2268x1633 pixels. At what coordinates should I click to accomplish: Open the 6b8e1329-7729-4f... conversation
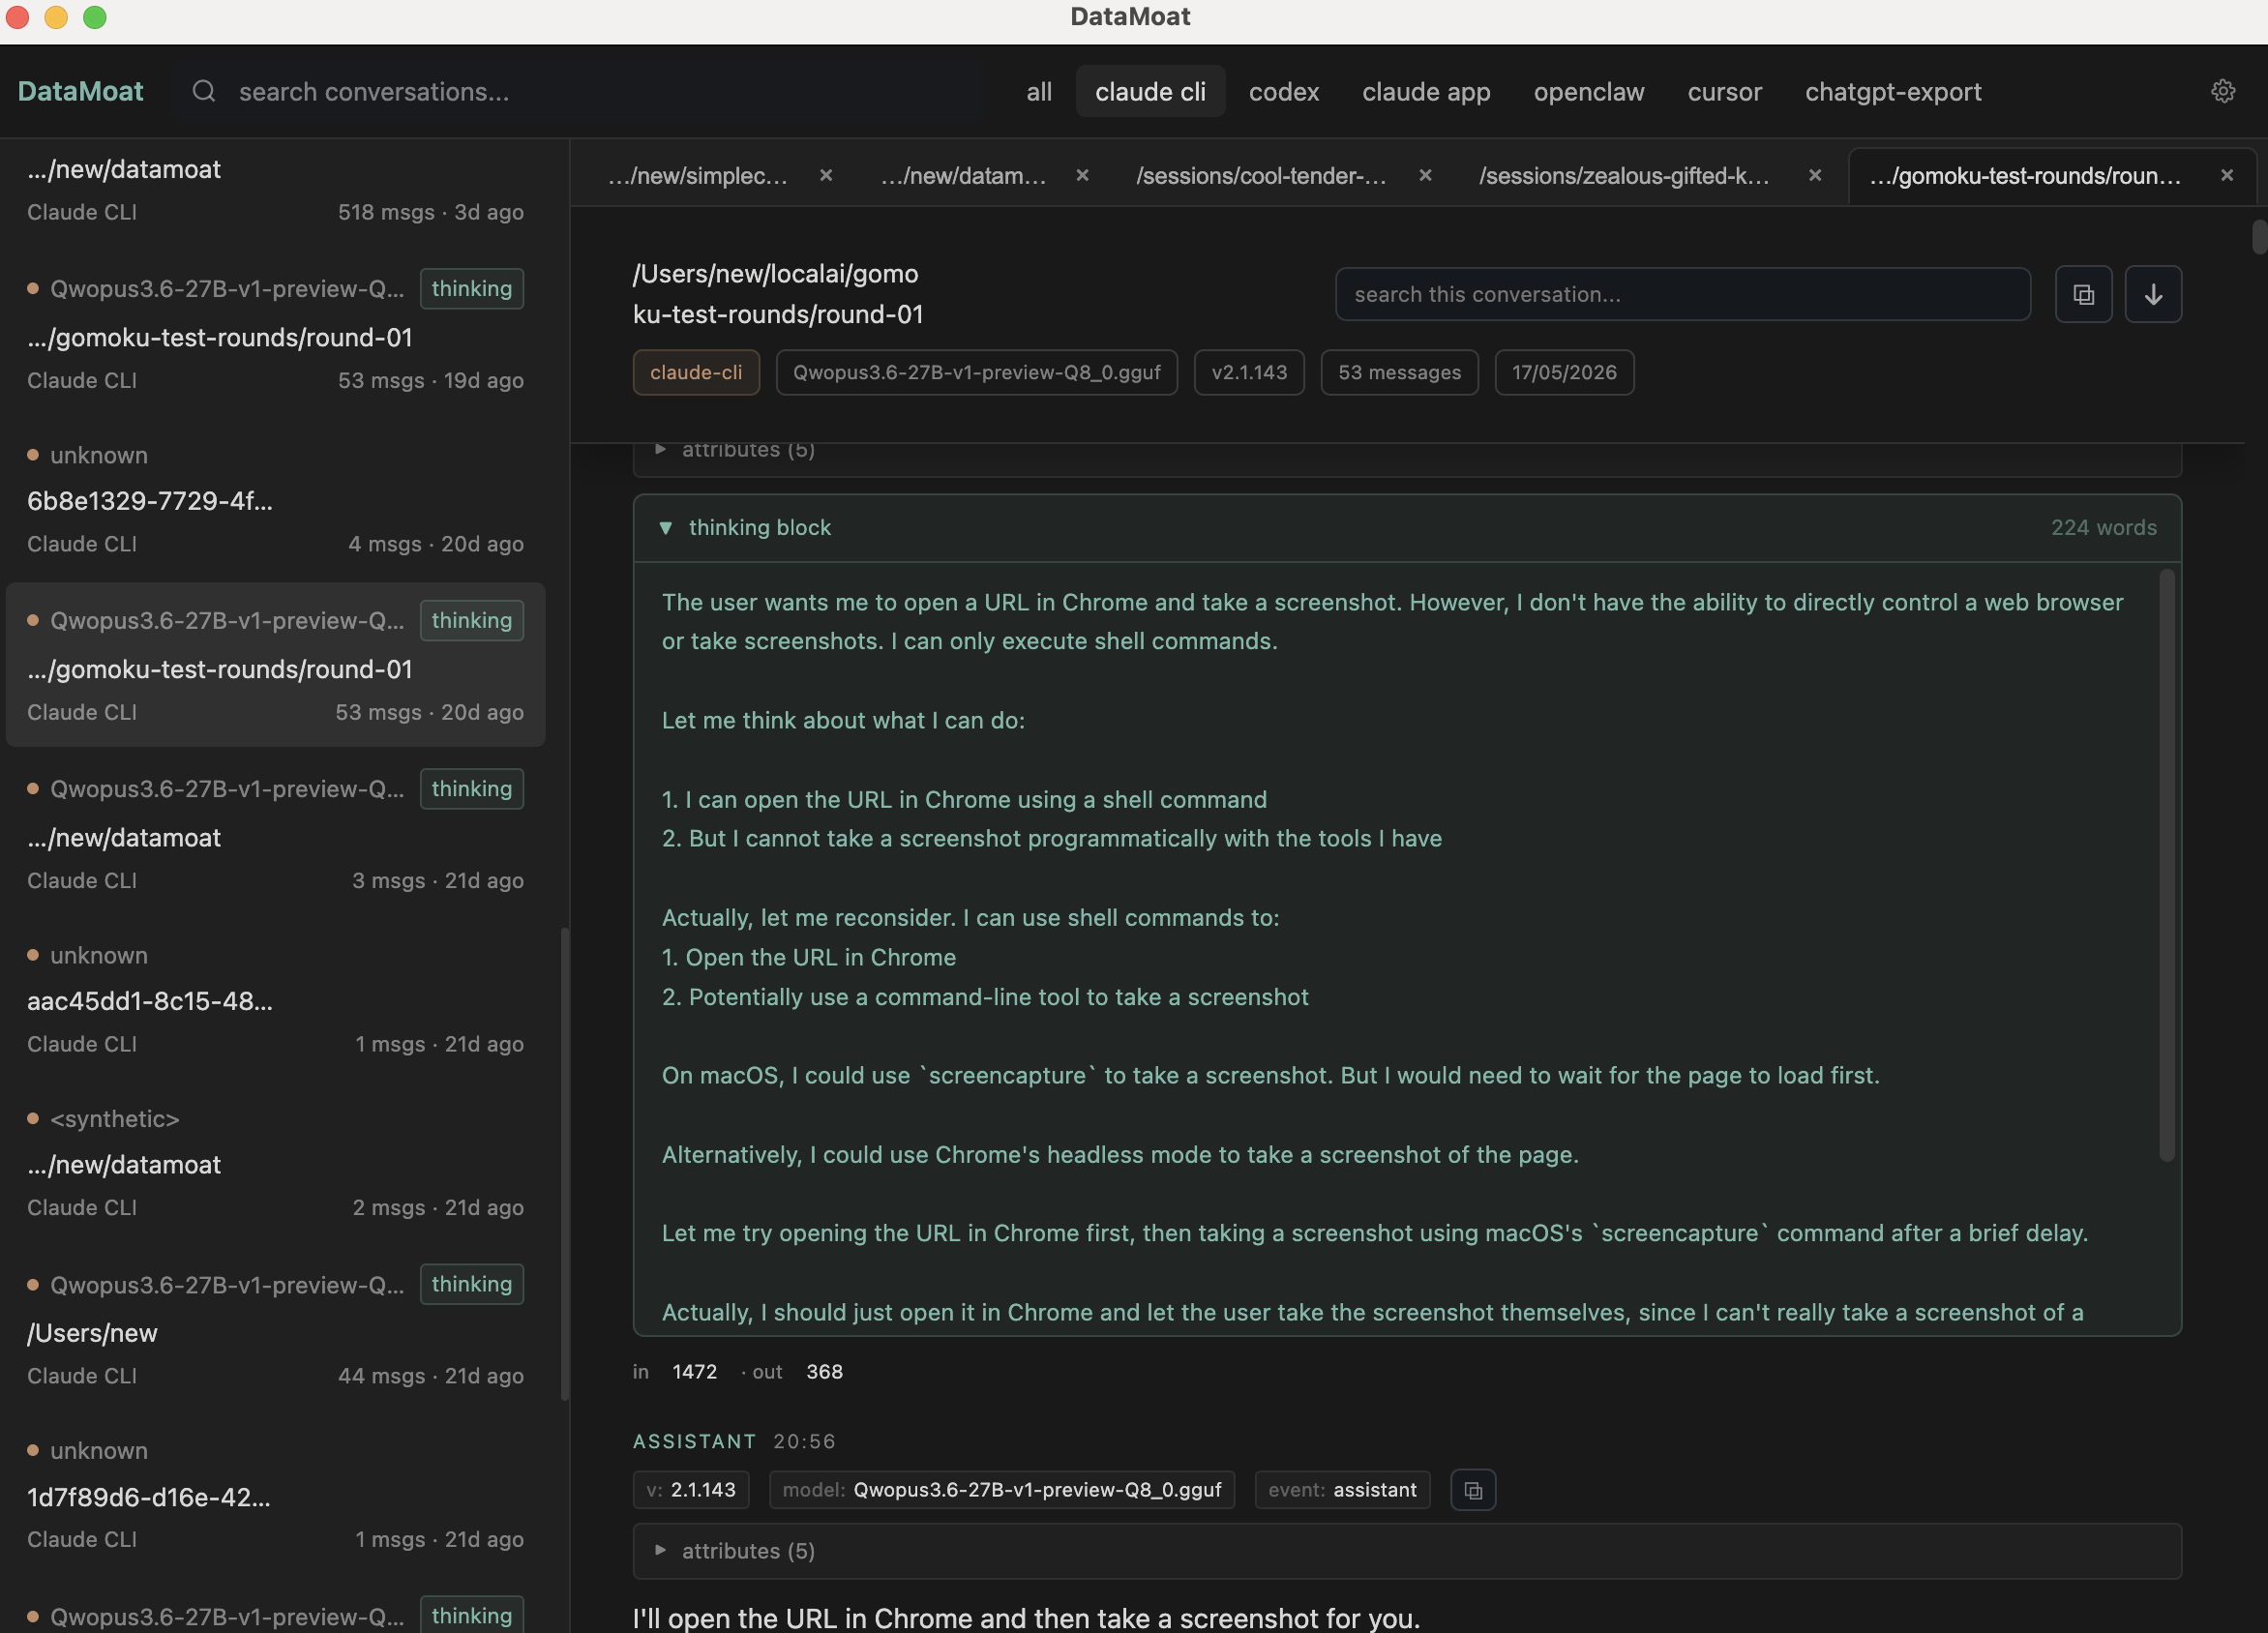(275, 498)
